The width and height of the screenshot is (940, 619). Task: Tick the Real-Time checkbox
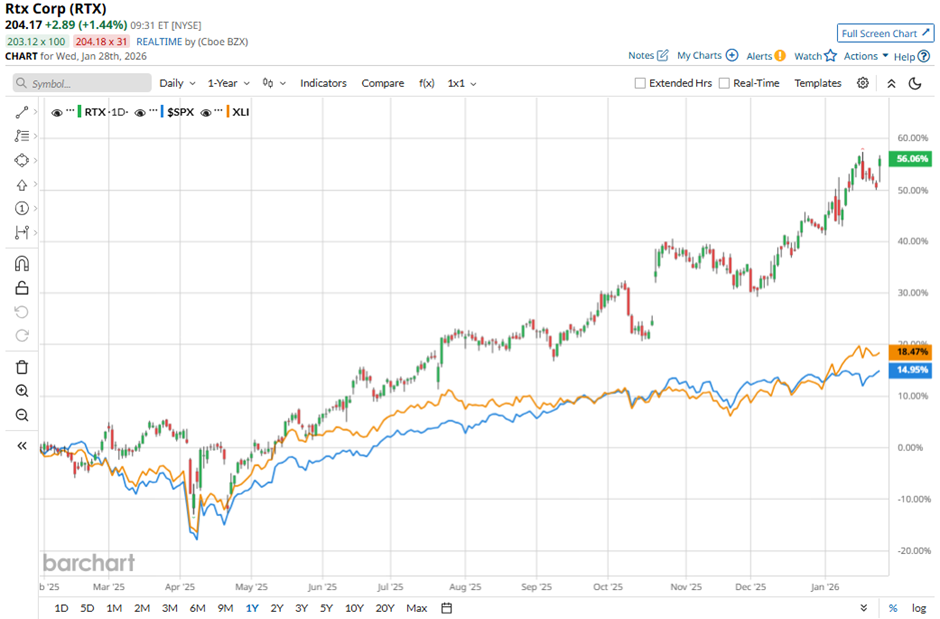[724, 84]
